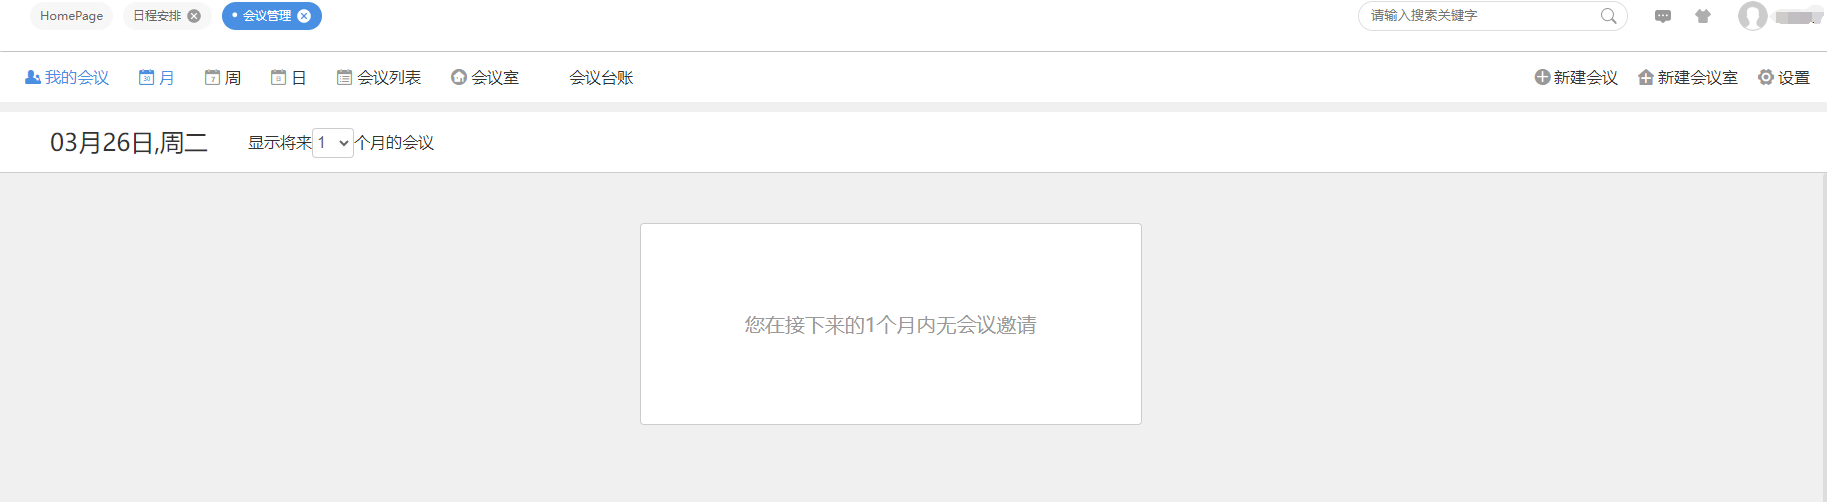Close the 会议管理 tab
This screenshot has width=1827, height=502.
tap(304, 16)
